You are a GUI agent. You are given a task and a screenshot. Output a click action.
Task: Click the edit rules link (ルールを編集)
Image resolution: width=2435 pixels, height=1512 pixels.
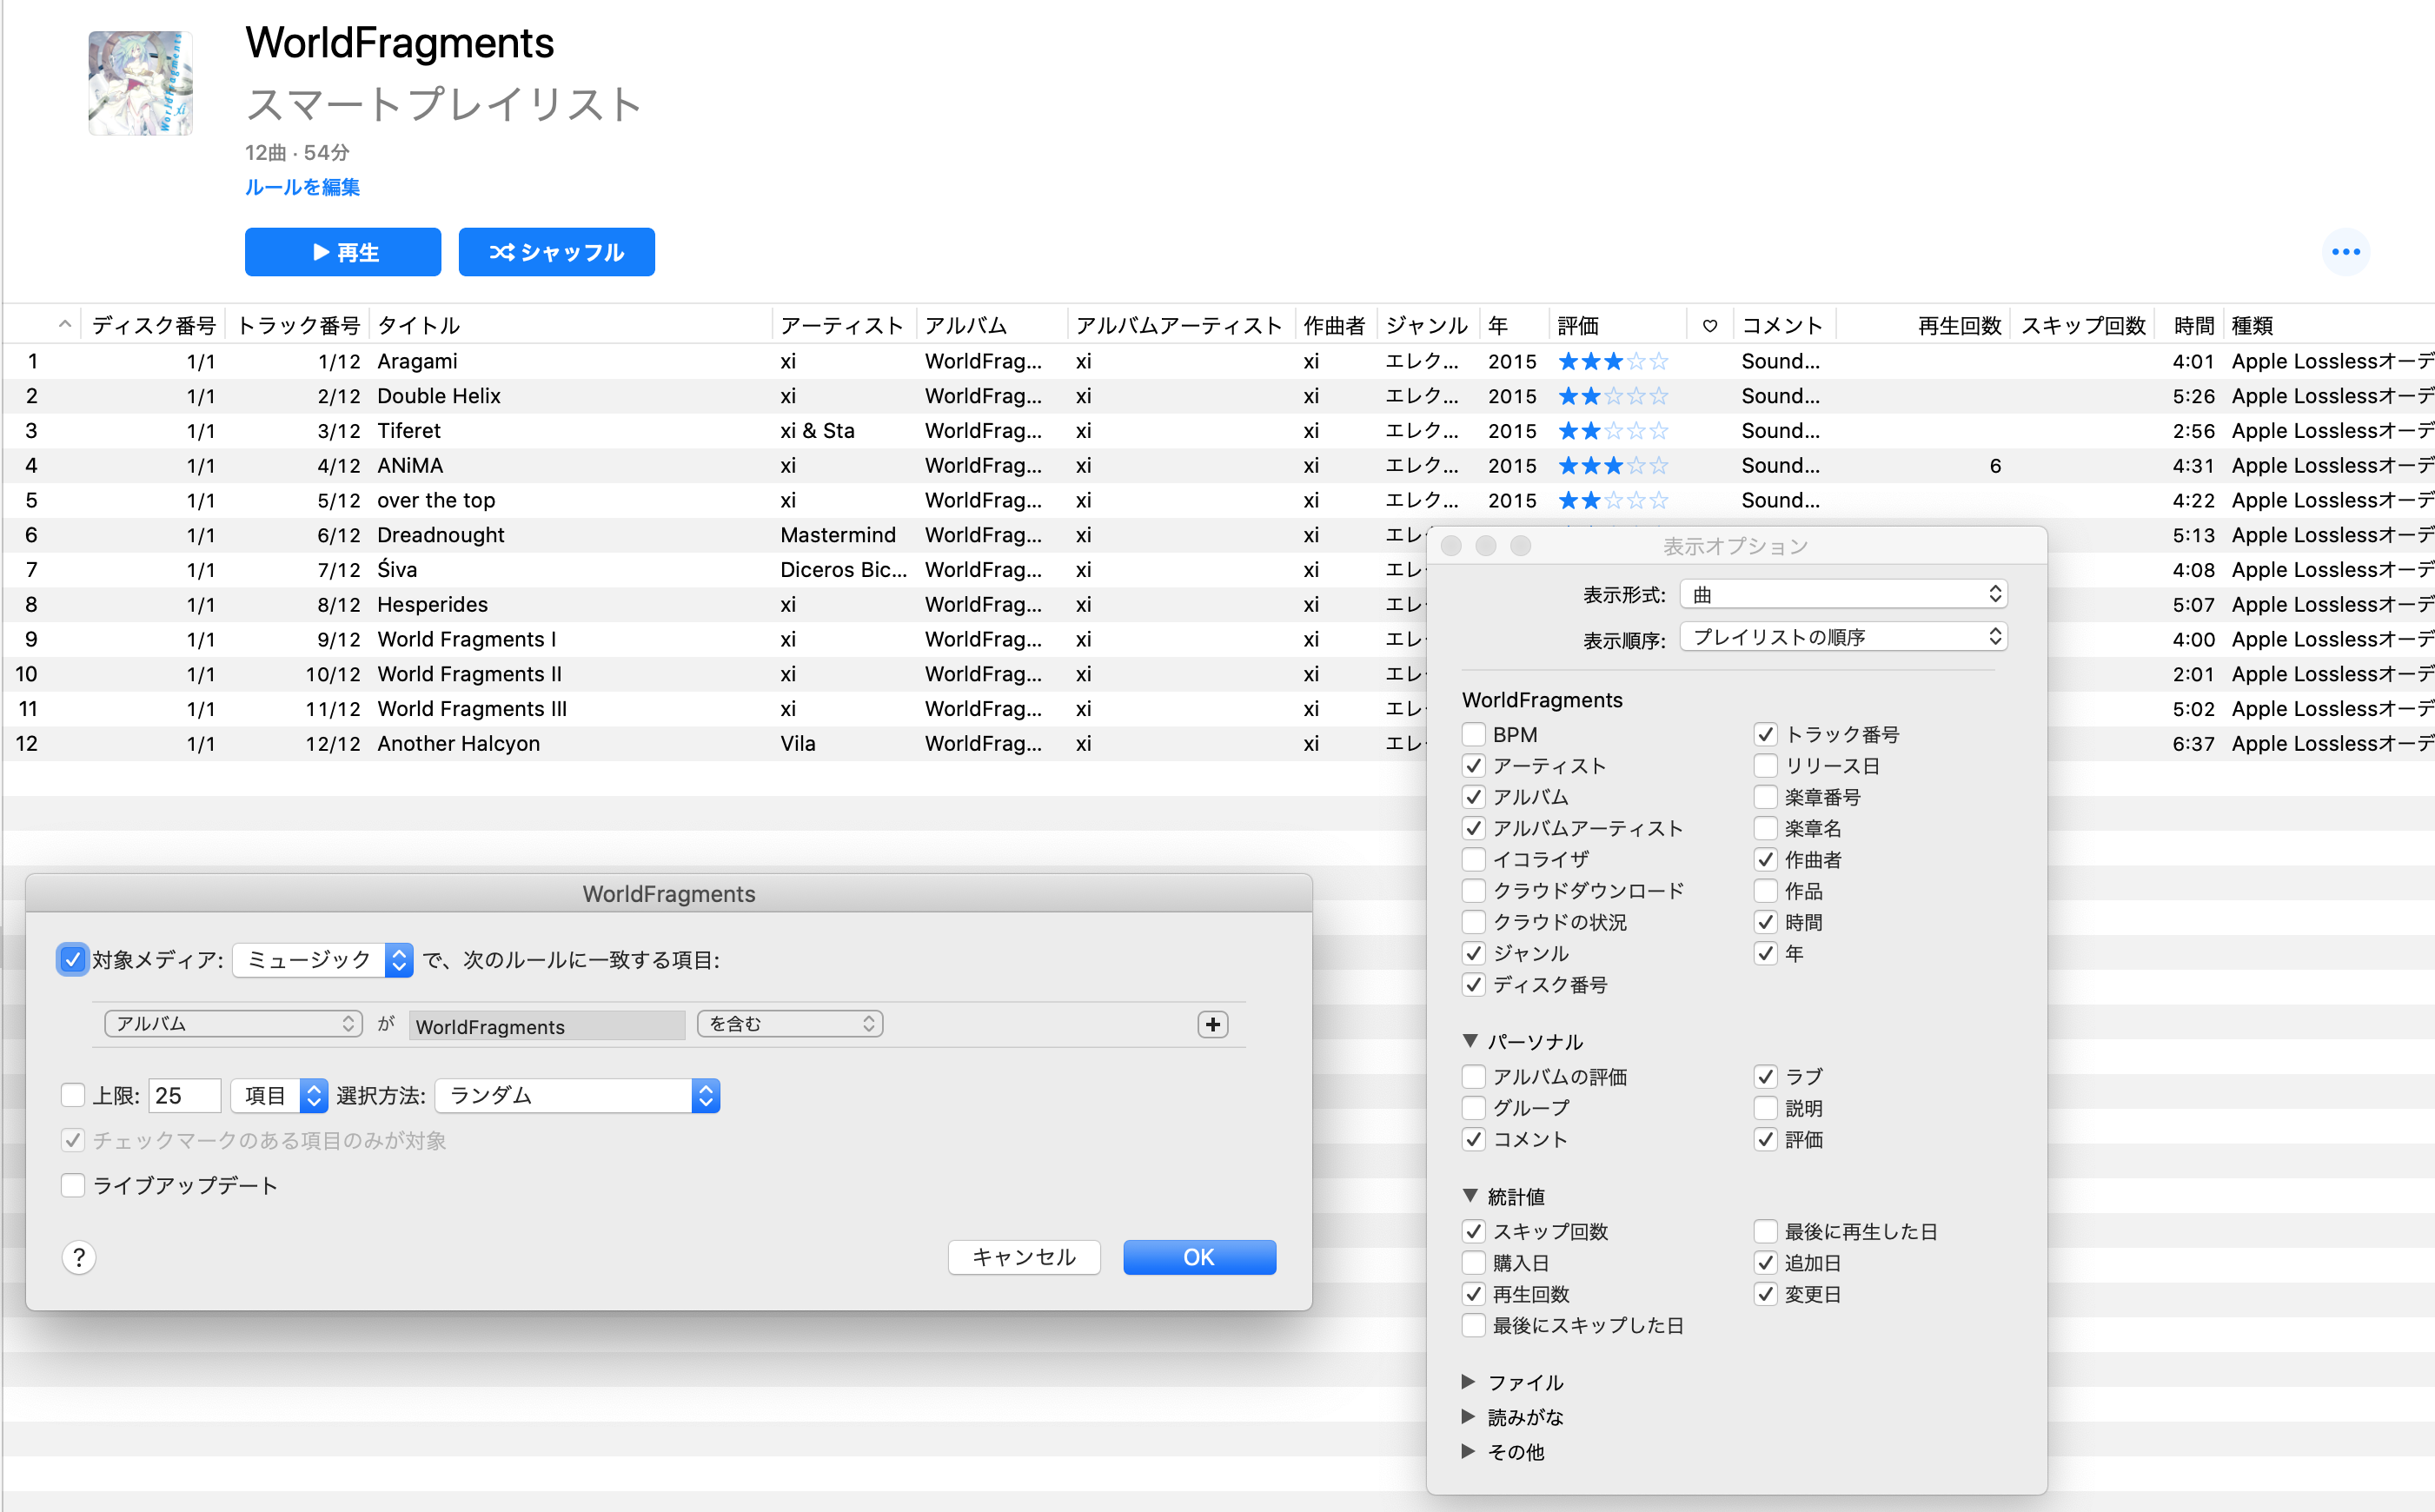tap(302, 187)
